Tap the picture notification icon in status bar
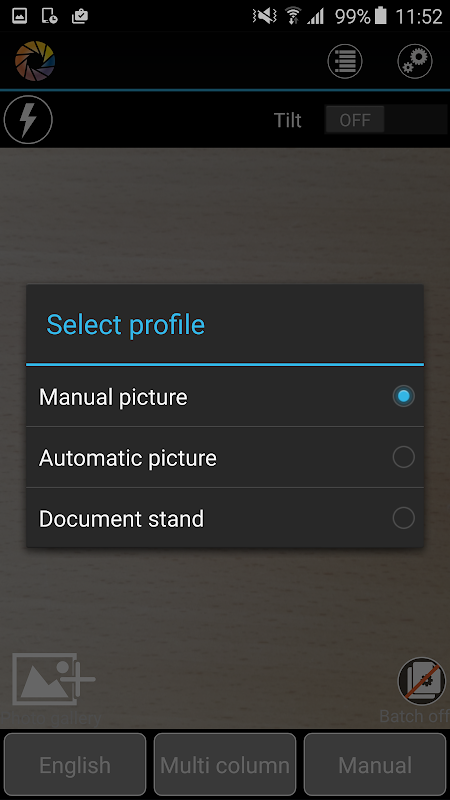This screenshot has height=800, width=450. tap(19, 16)
